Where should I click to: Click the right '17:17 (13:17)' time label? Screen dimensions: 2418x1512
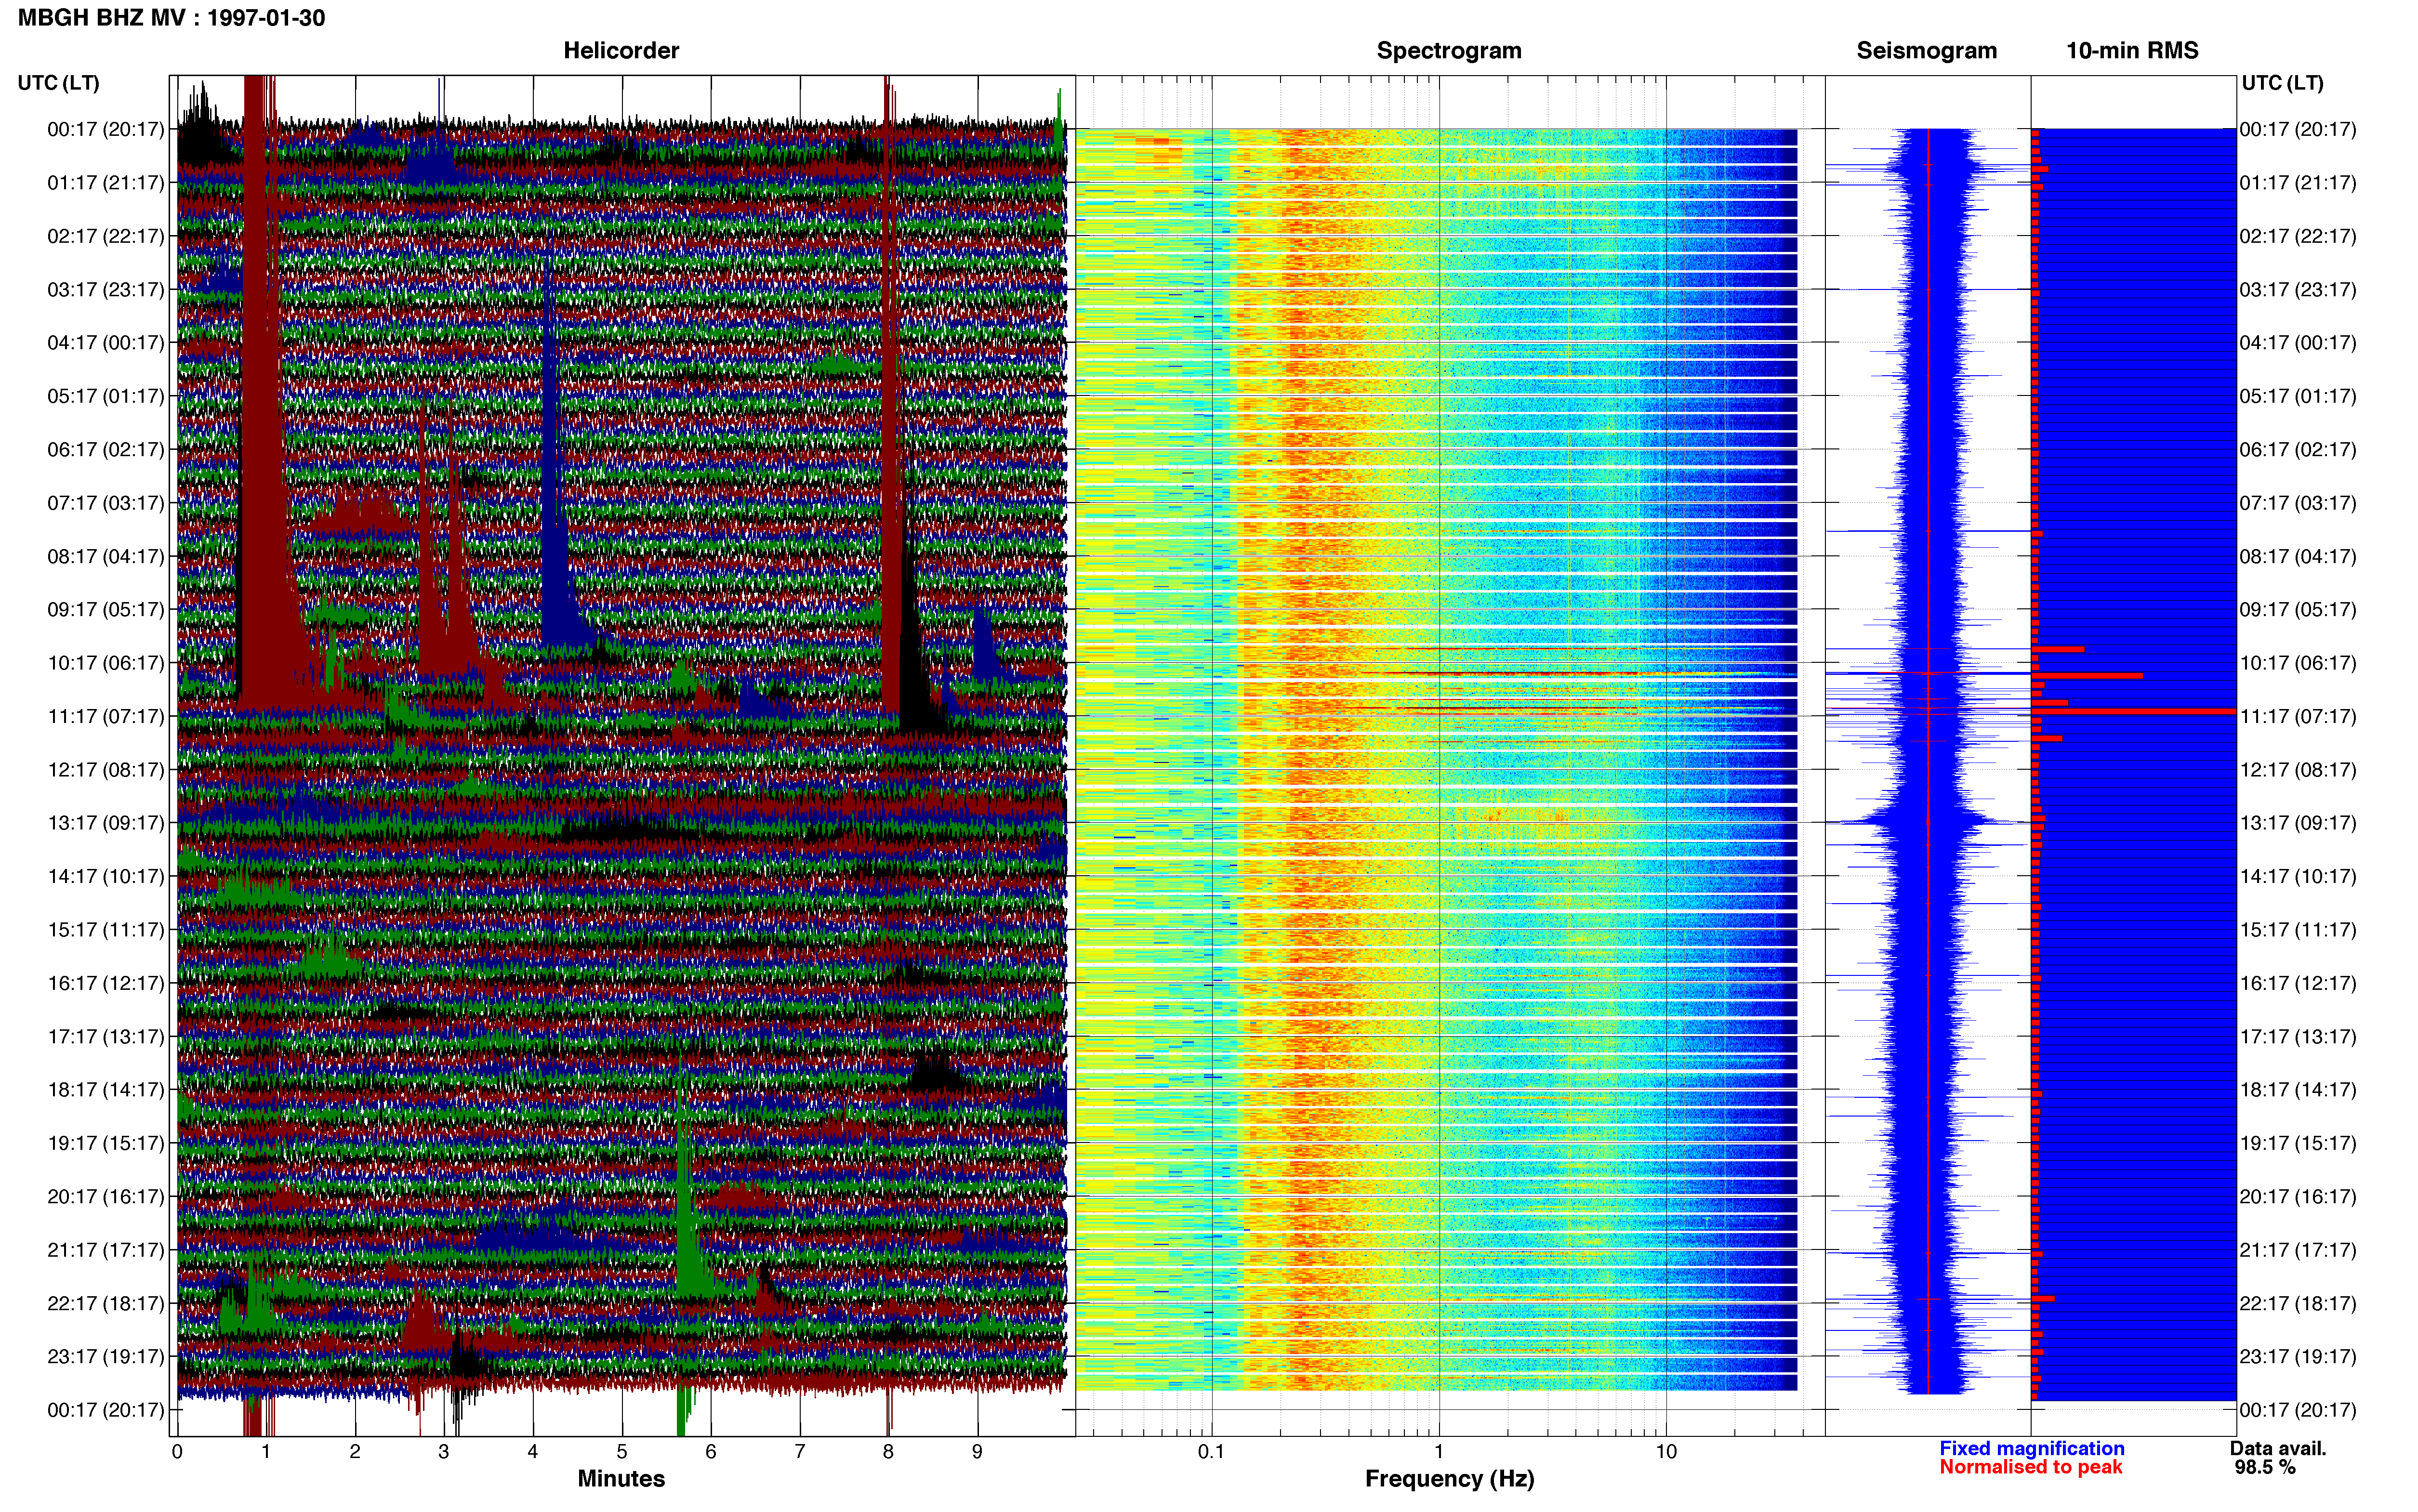point(2298,1036)
